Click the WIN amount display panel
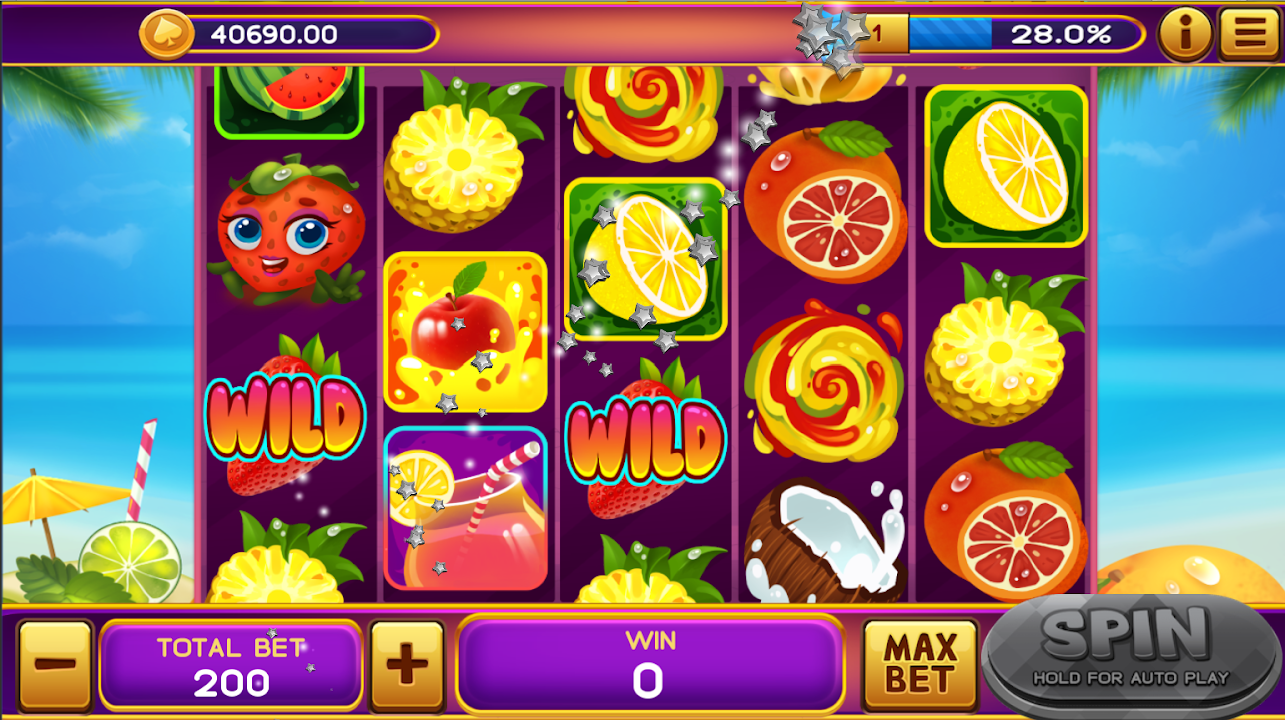 650,664
